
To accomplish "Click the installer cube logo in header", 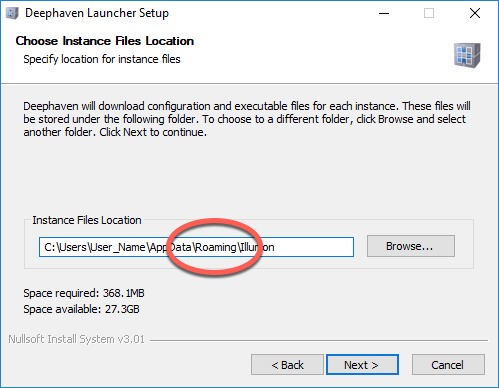I will click(x=467, y=55).
